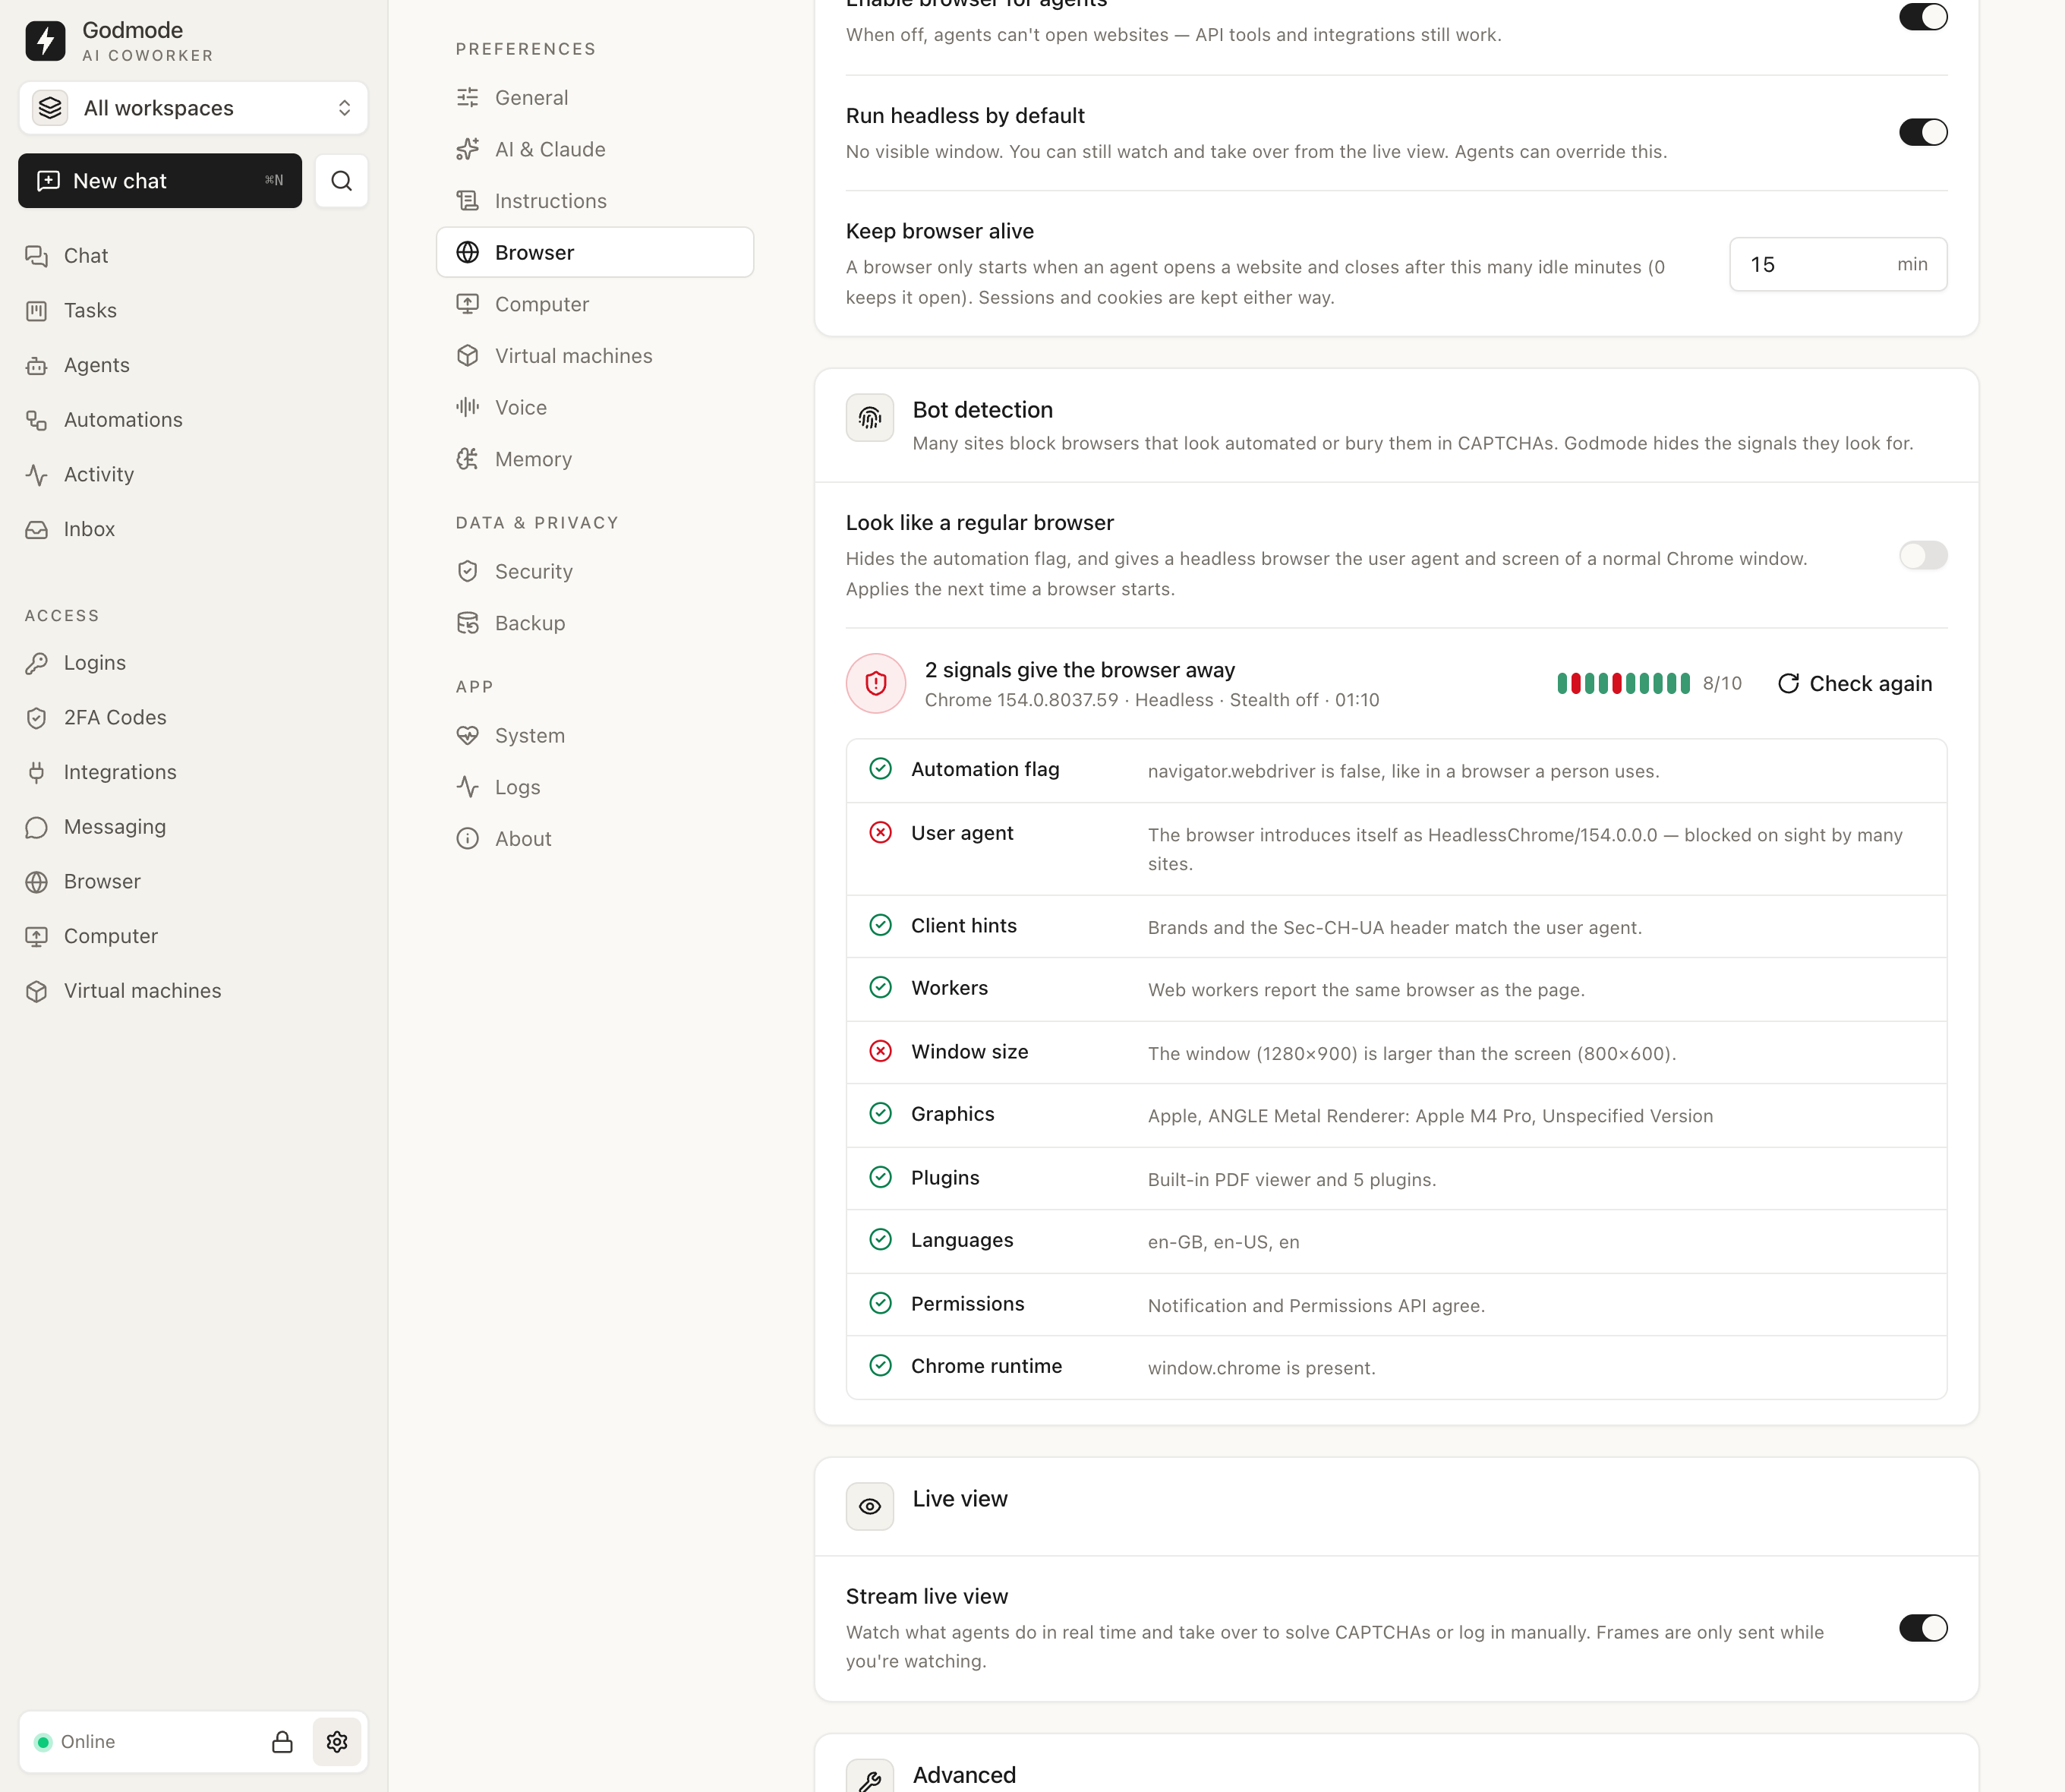Open Virtual machines under Access sidebar

point(193,991)
